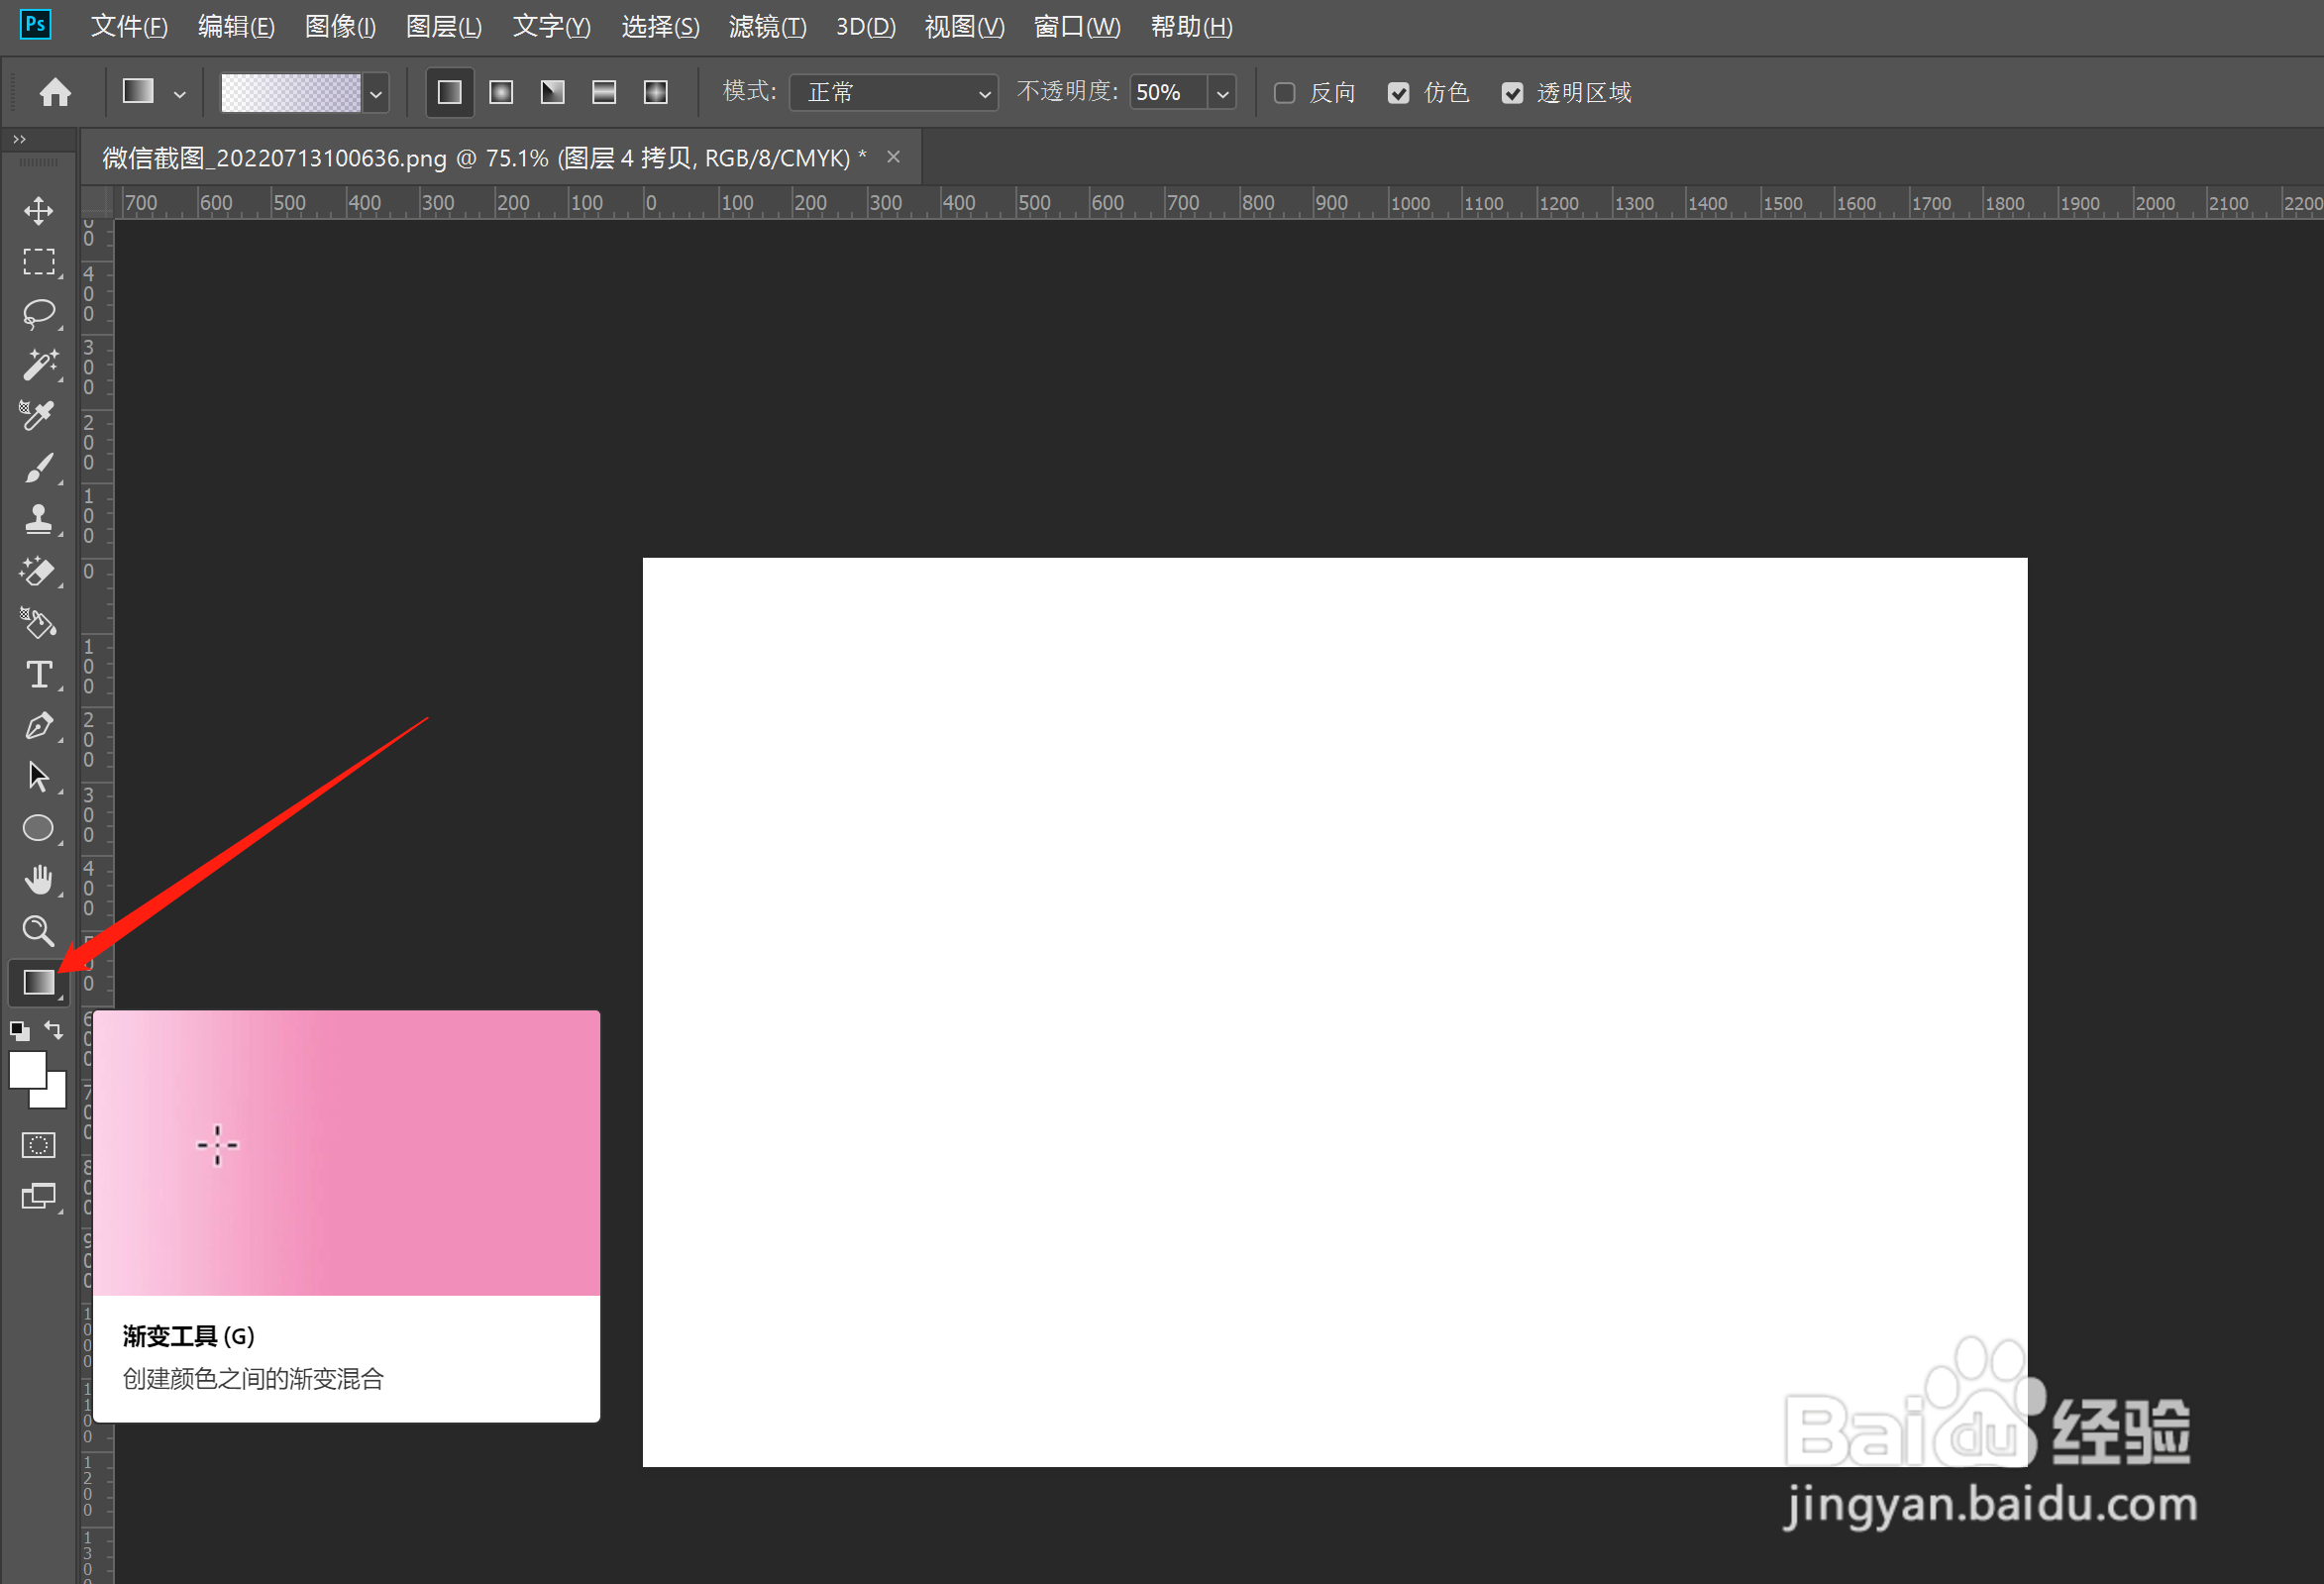
Task: Select the Pen tool
Action: pos(38,726)
